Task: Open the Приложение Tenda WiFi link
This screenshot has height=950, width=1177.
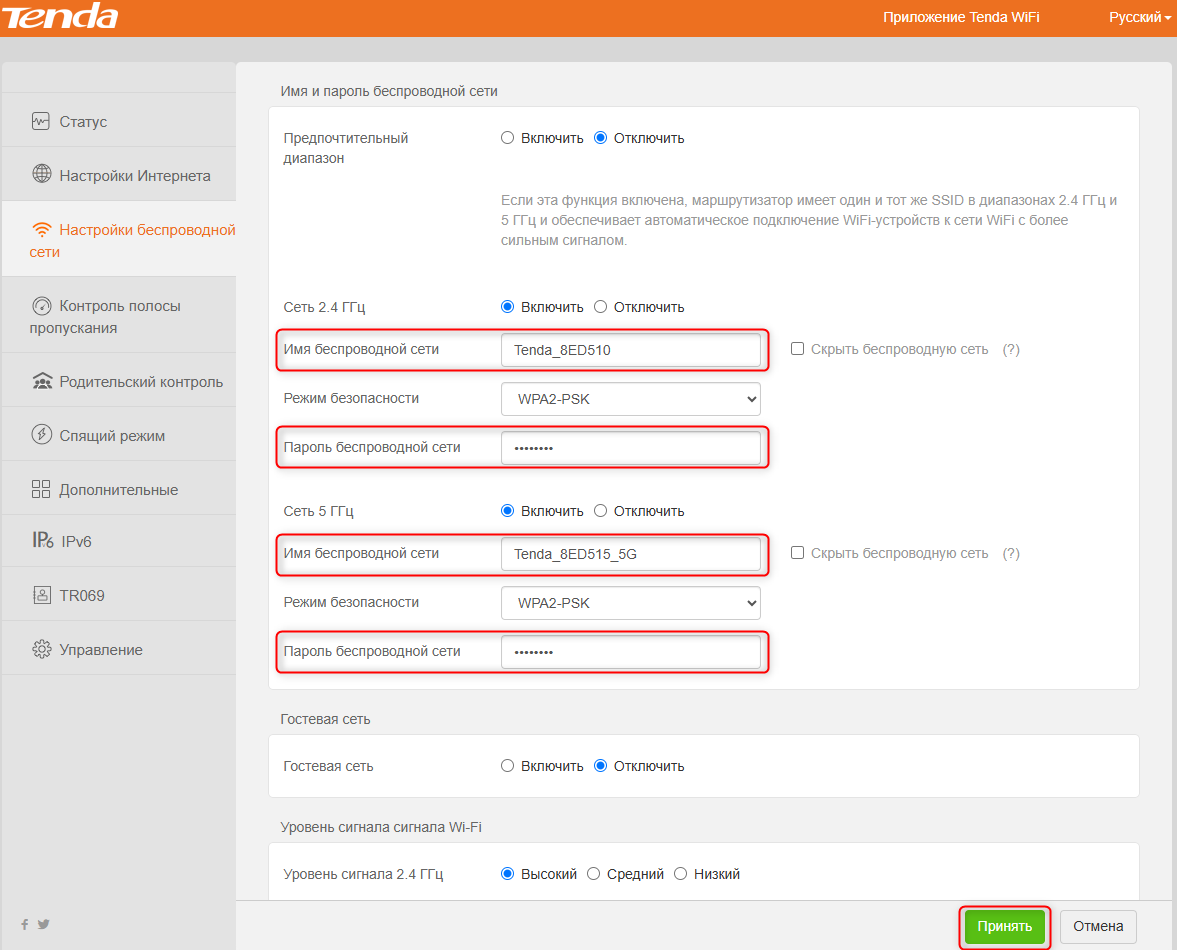Action: [960, 18]
